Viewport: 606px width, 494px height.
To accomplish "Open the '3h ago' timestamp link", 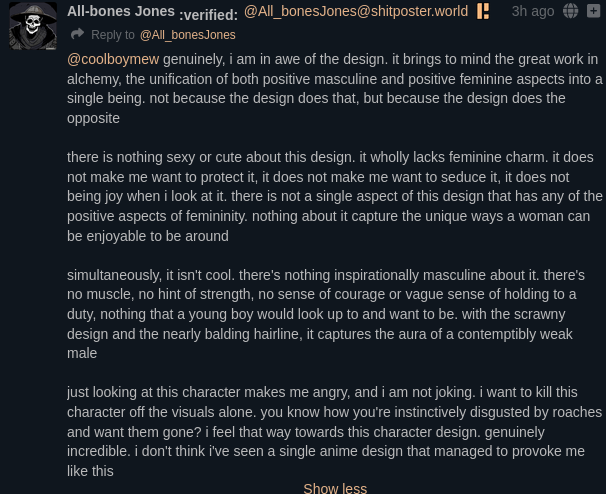I will (x=532, y=11).
